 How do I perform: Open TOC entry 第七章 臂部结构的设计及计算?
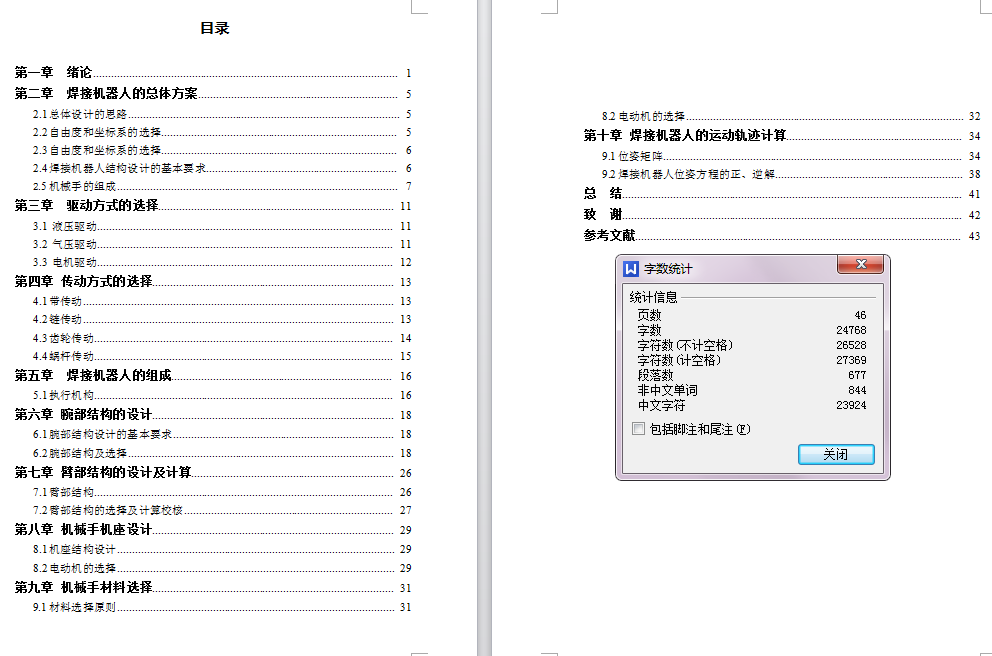point(213,473)
